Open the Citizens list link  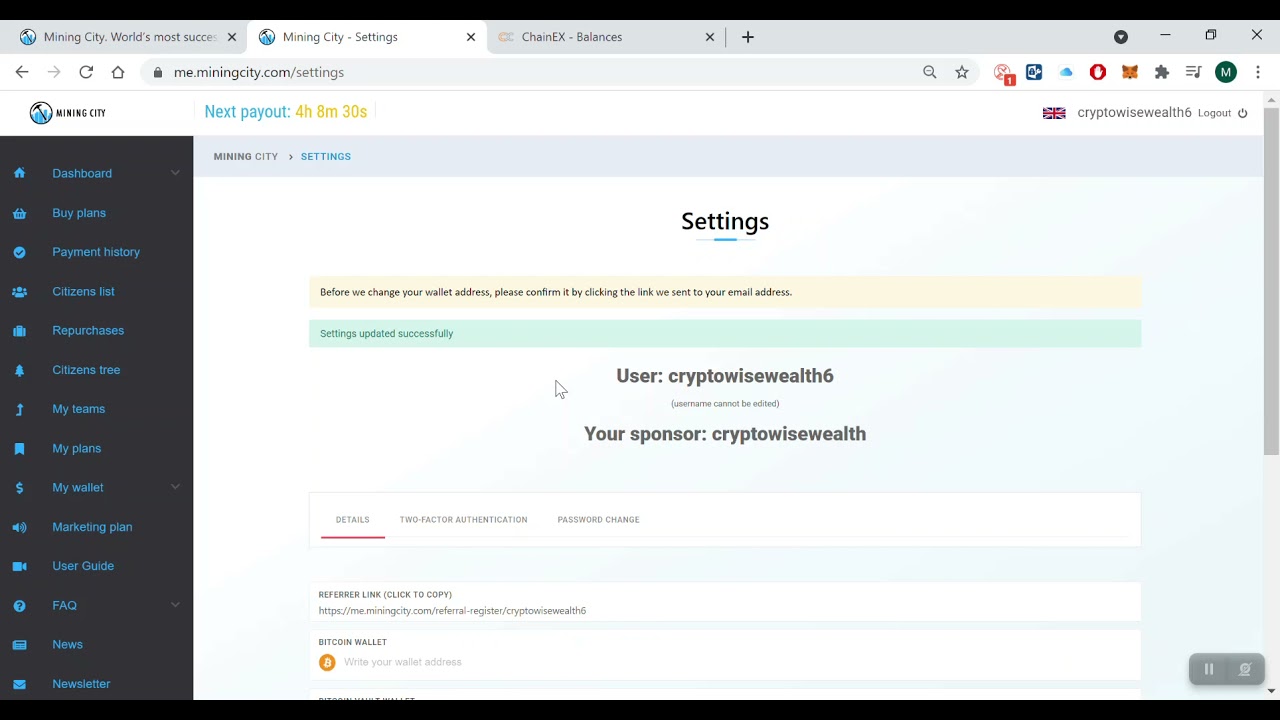83,292
